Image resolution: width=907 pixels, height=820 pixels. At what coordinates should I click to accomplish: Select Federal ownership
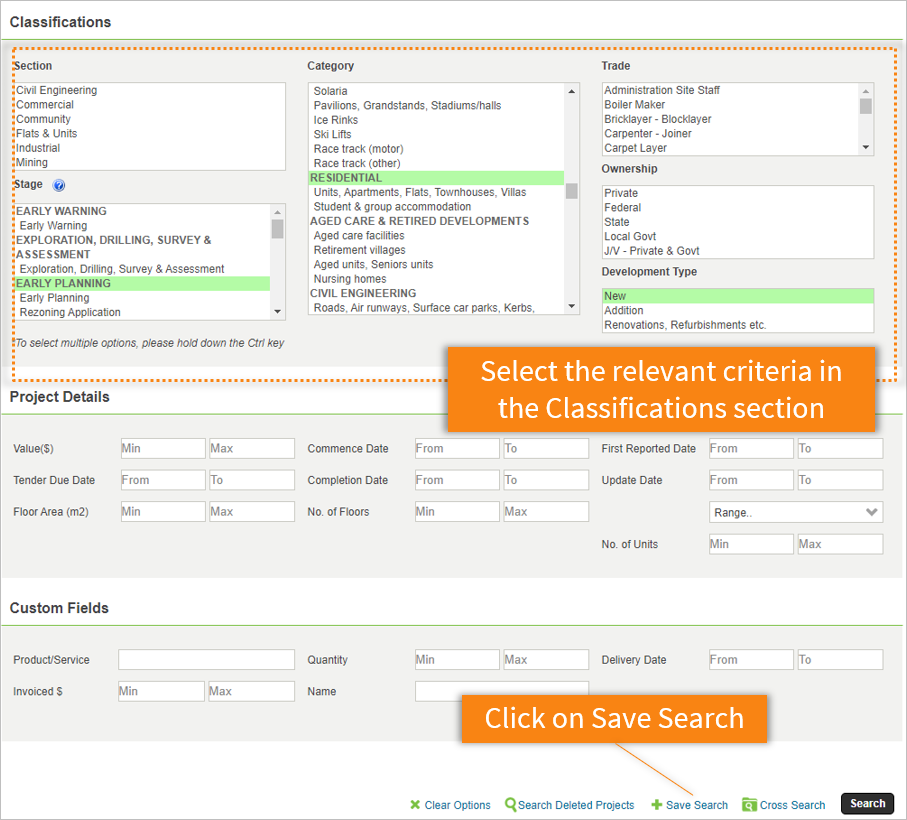738,208
